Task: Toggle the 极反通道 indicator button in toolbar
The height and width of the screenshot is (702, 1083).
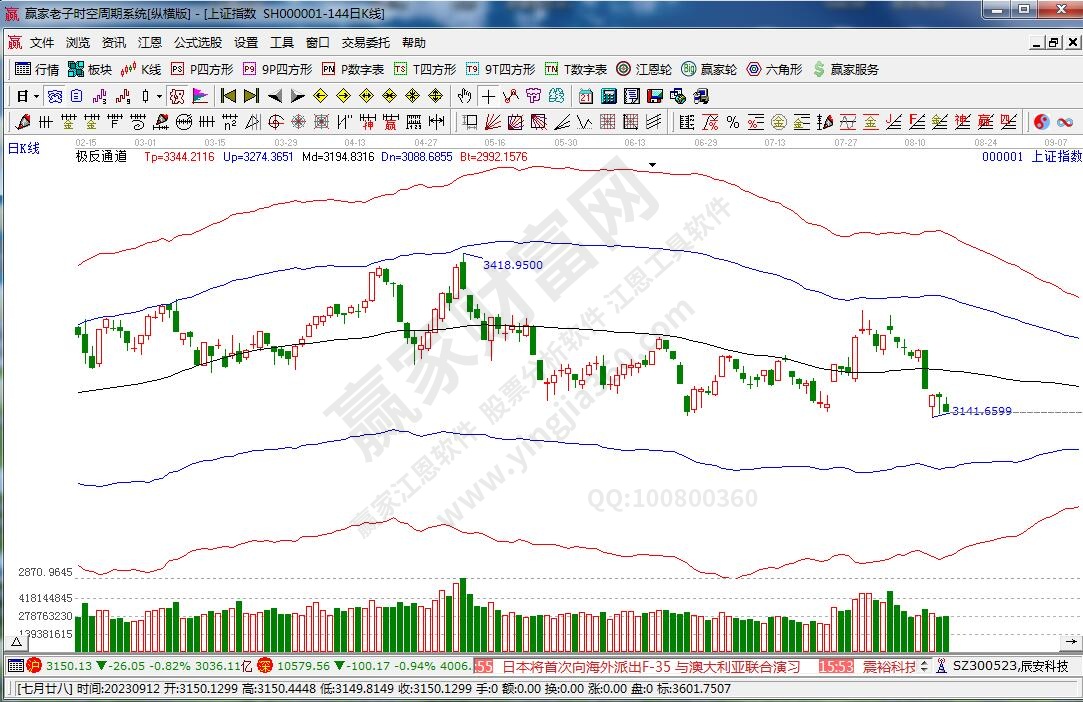Action: point(177,96)
